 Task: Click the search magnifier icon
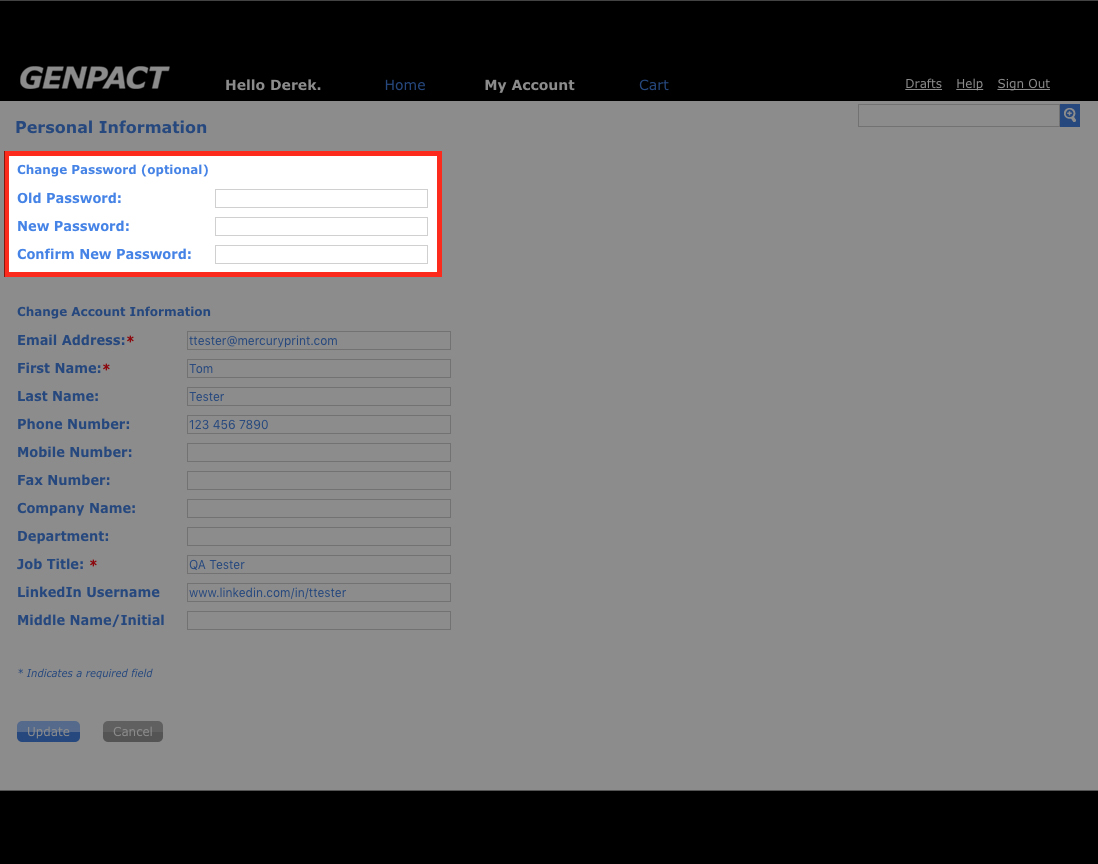click(x=1070, y=116)
